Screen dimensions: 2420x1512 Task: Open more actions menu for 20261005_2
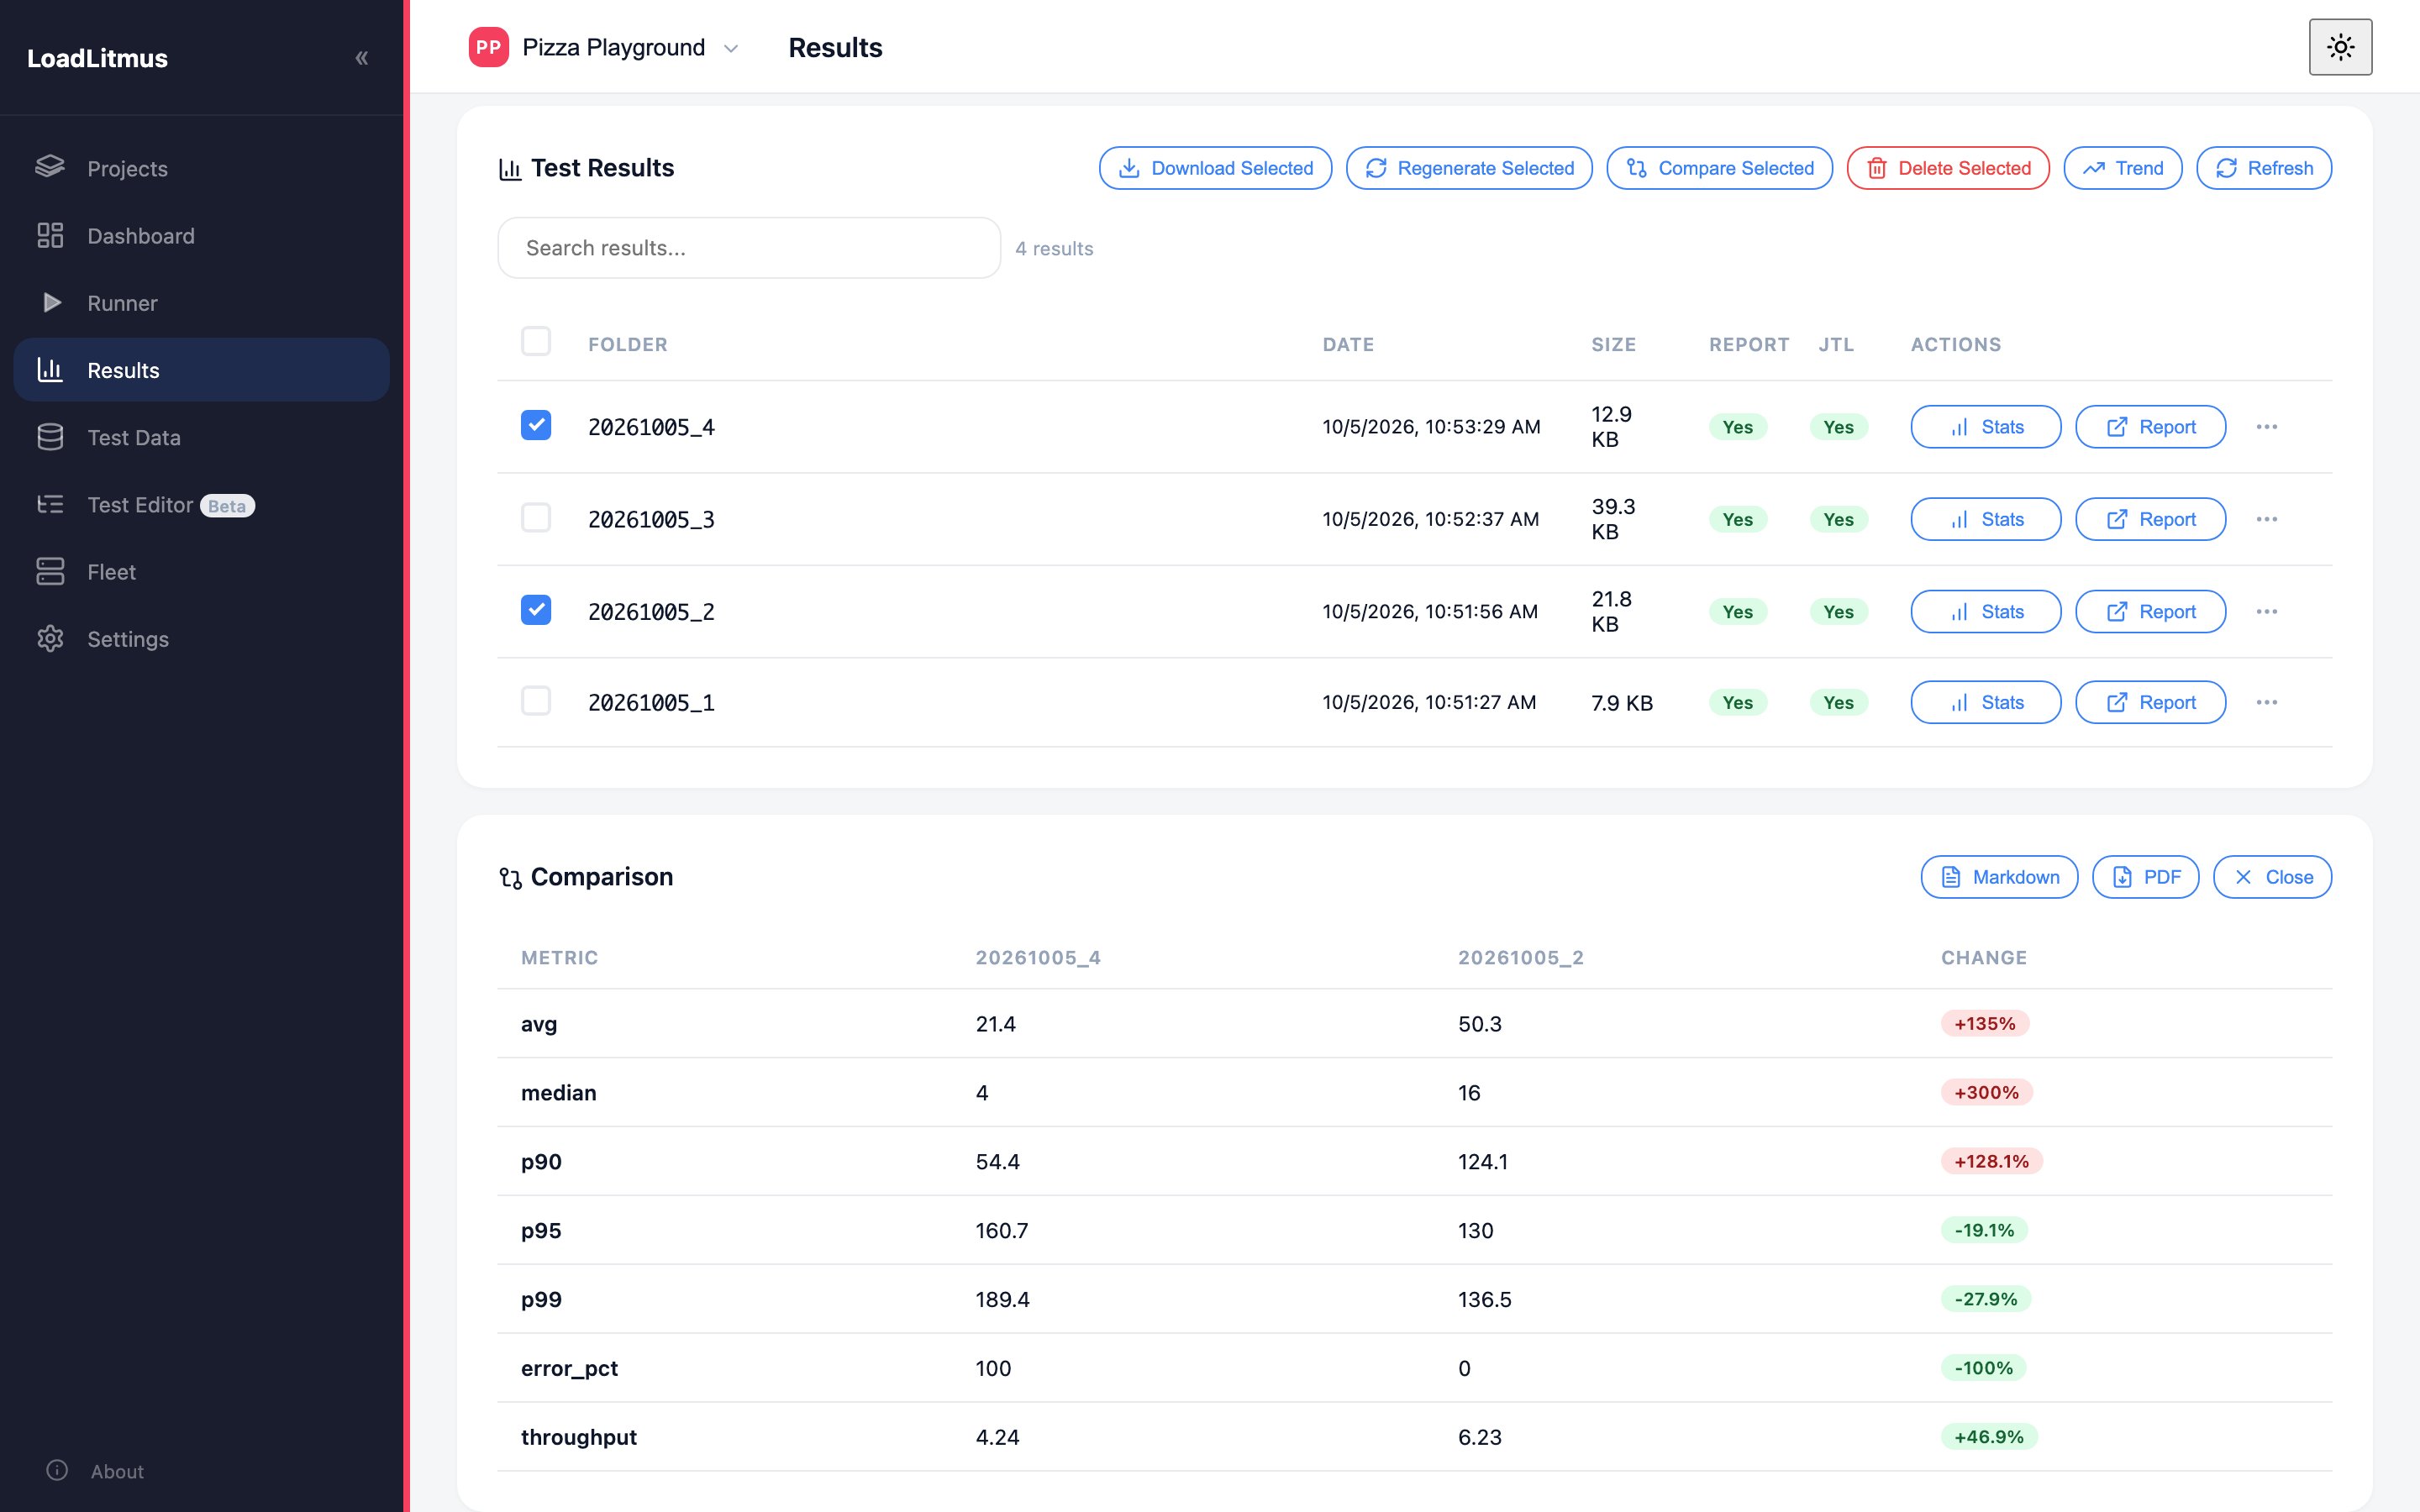2266,611
